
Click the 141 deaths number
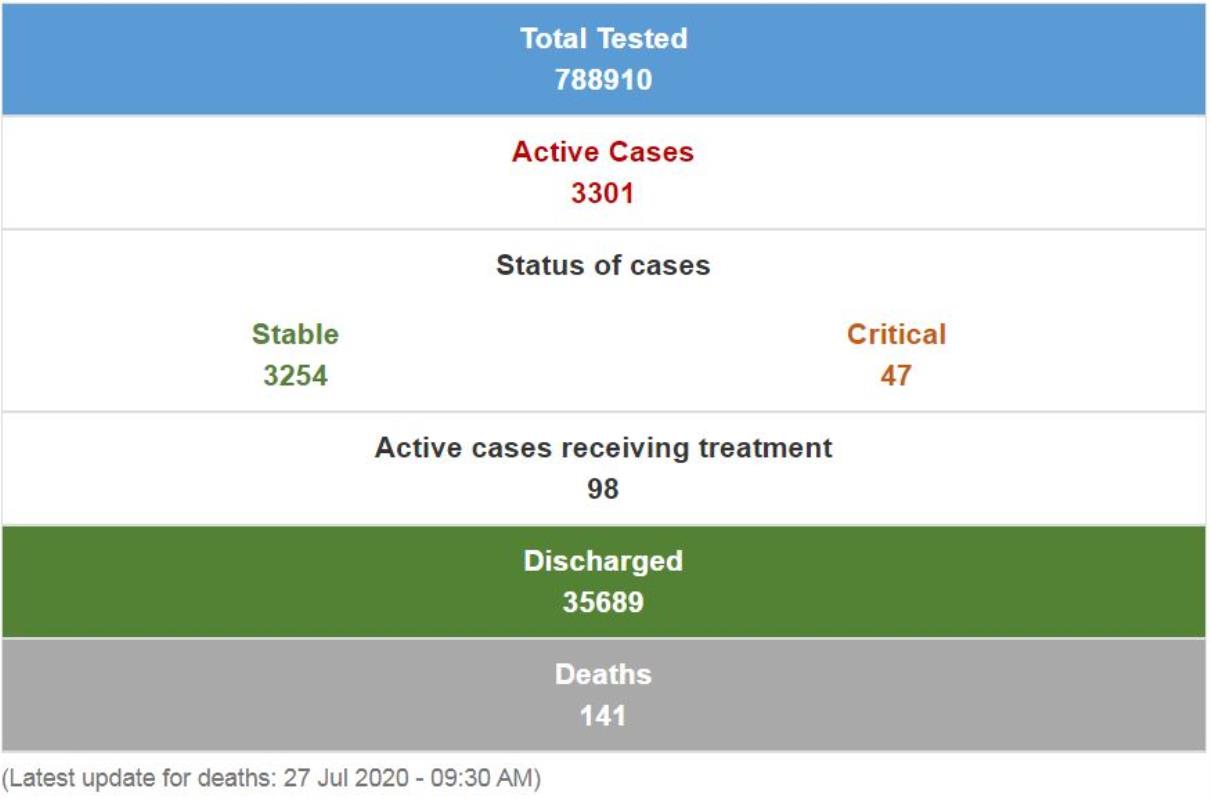(x=603, y=716)
